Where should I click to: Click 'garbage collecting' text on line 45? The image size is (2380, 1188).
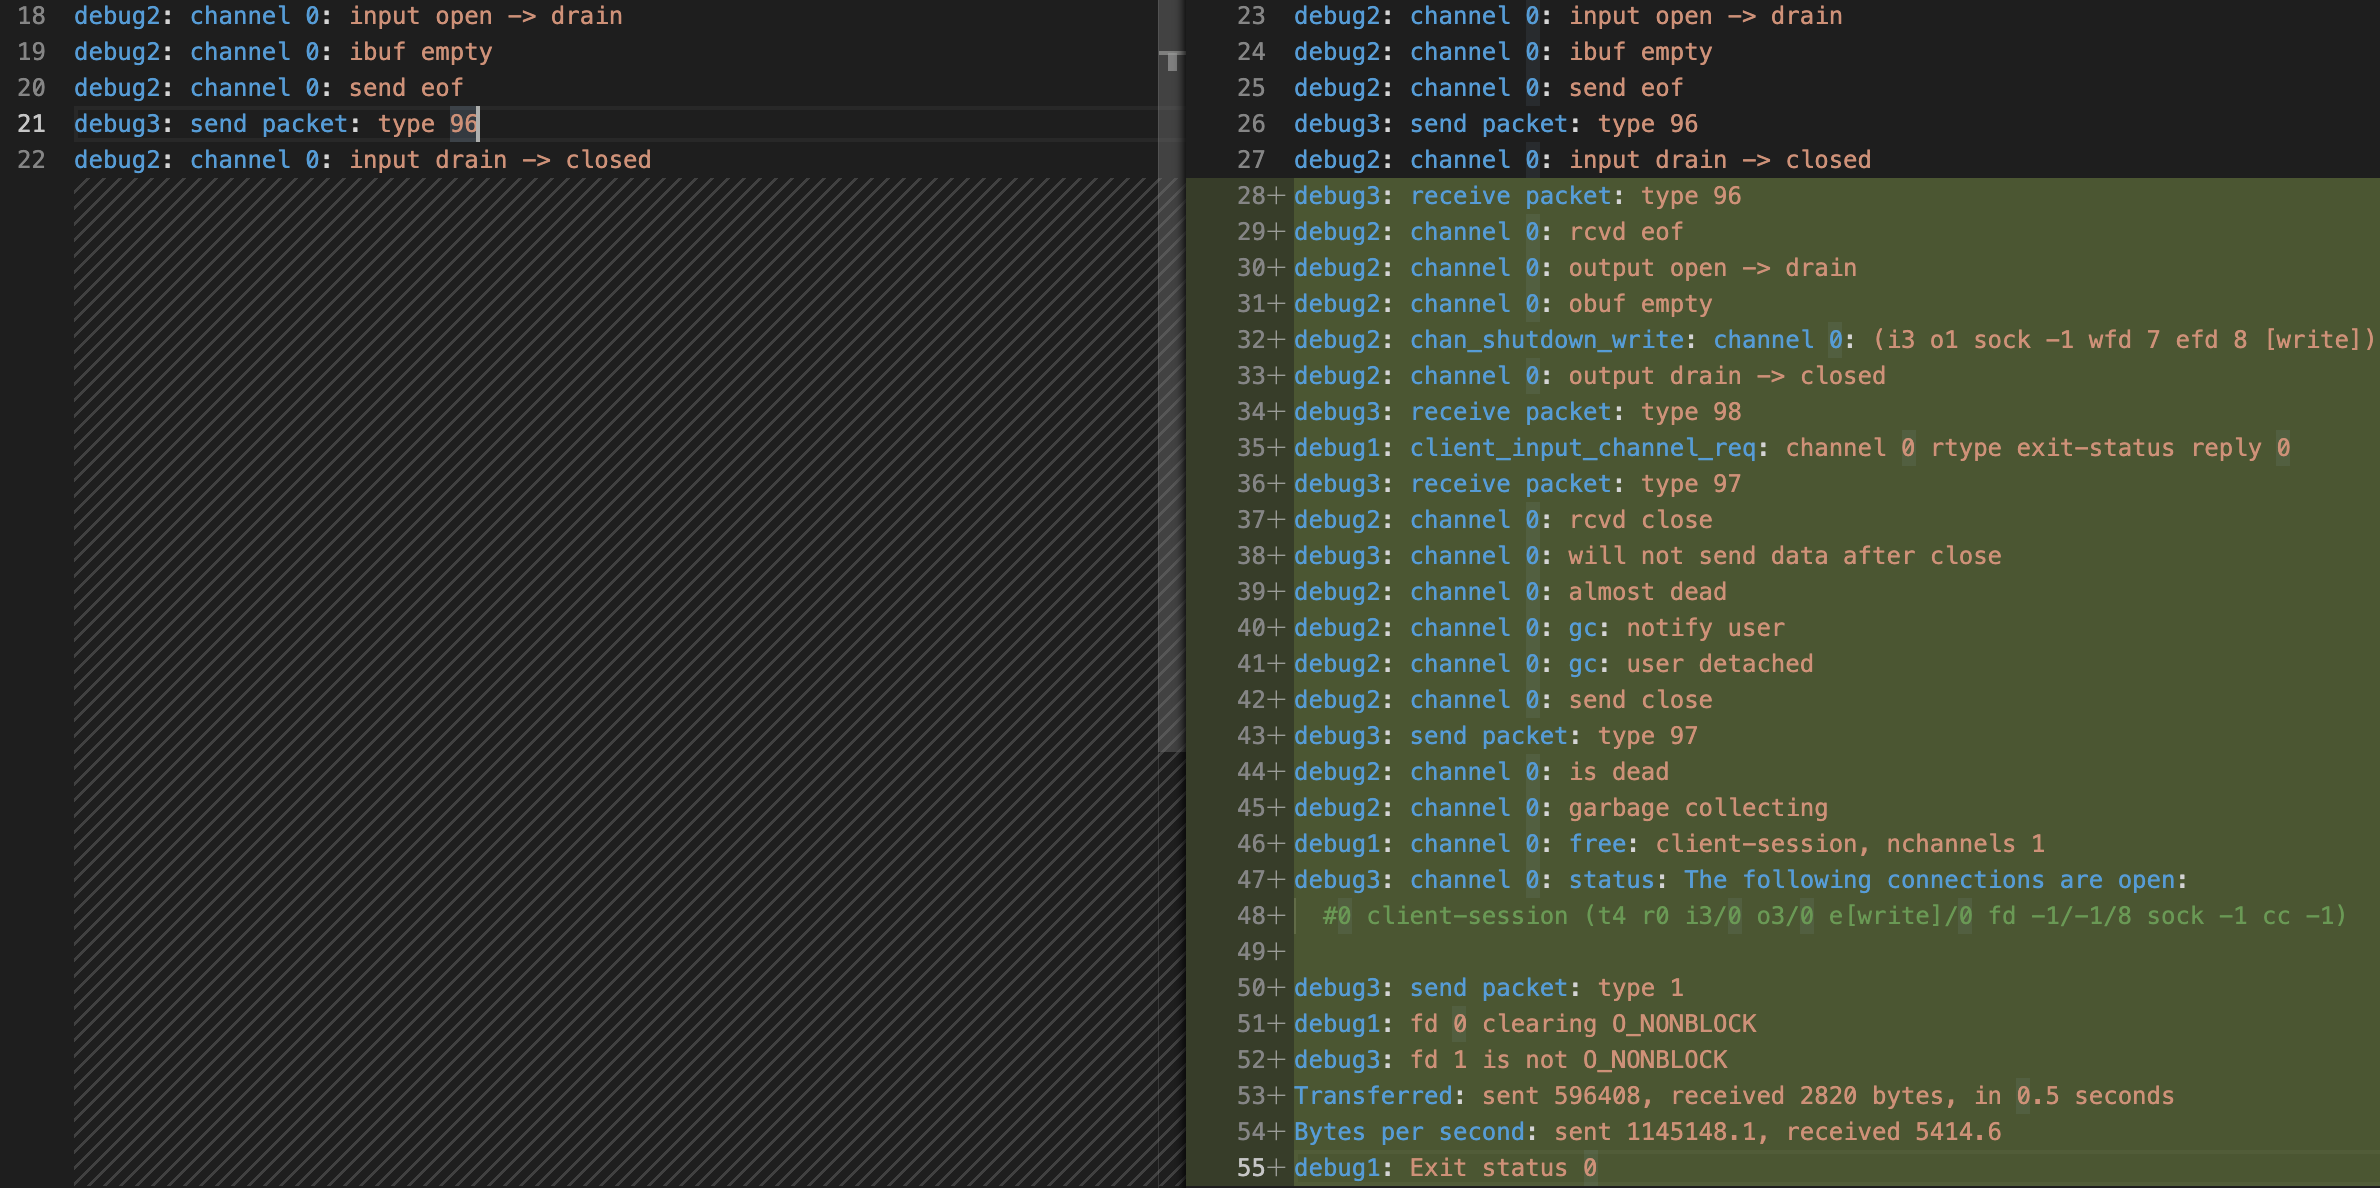(x=1697, y=808)
